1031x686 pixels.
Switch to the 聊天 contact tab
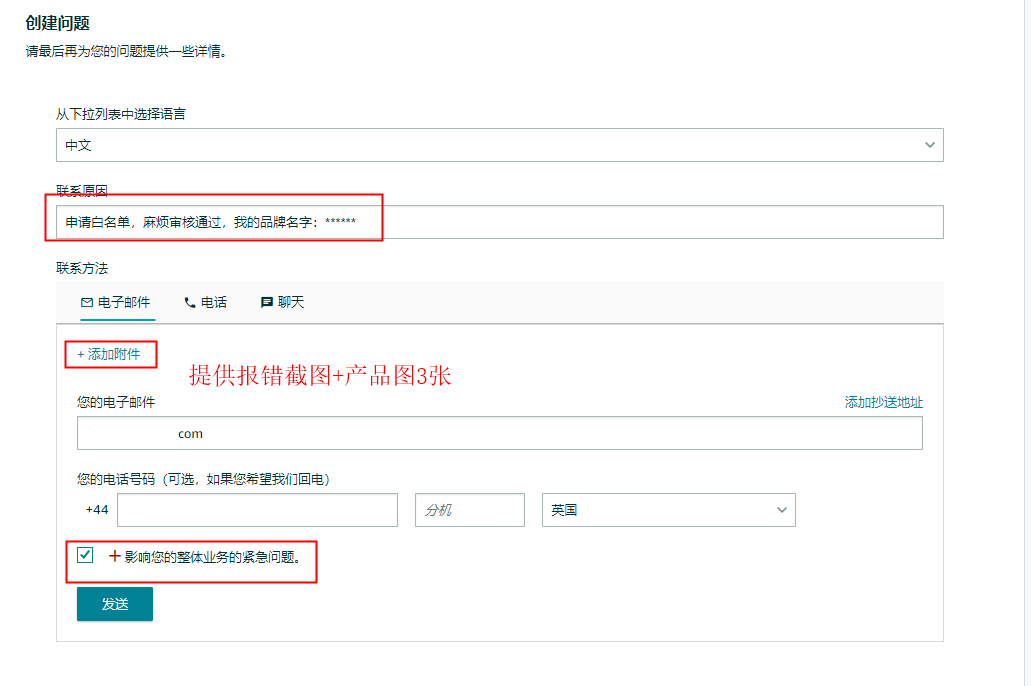point(282,302)
